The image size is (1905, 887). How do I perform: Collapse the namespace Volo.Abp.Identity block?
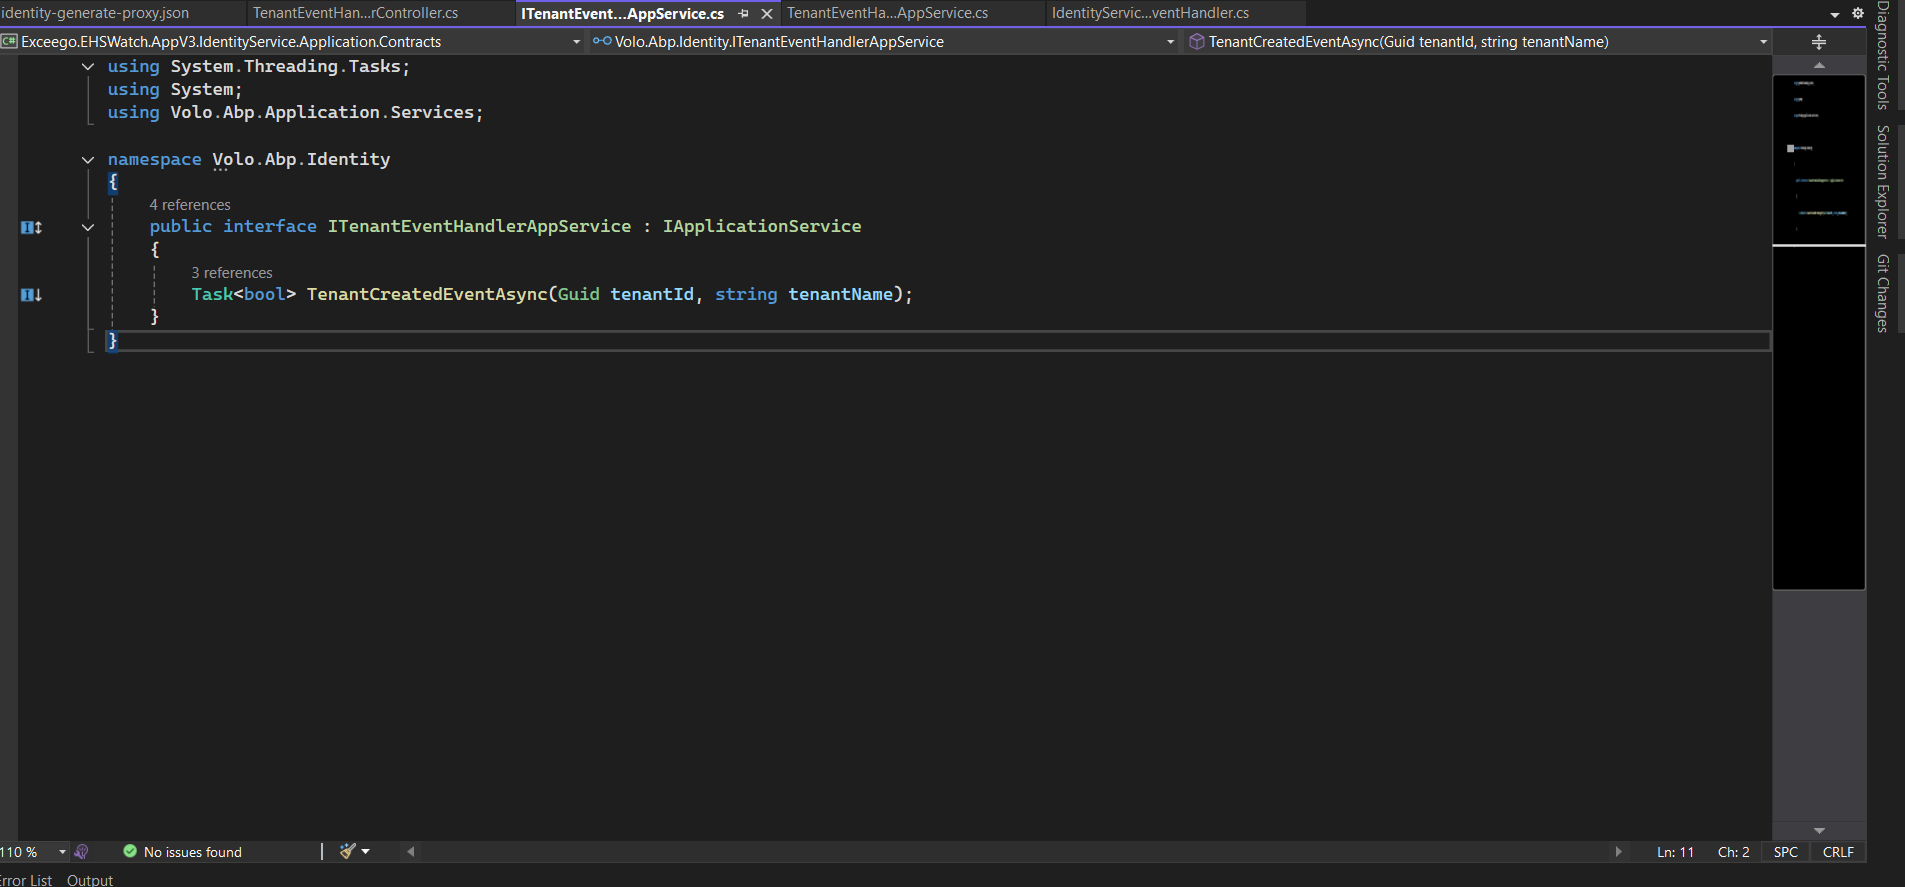(88, 160)
